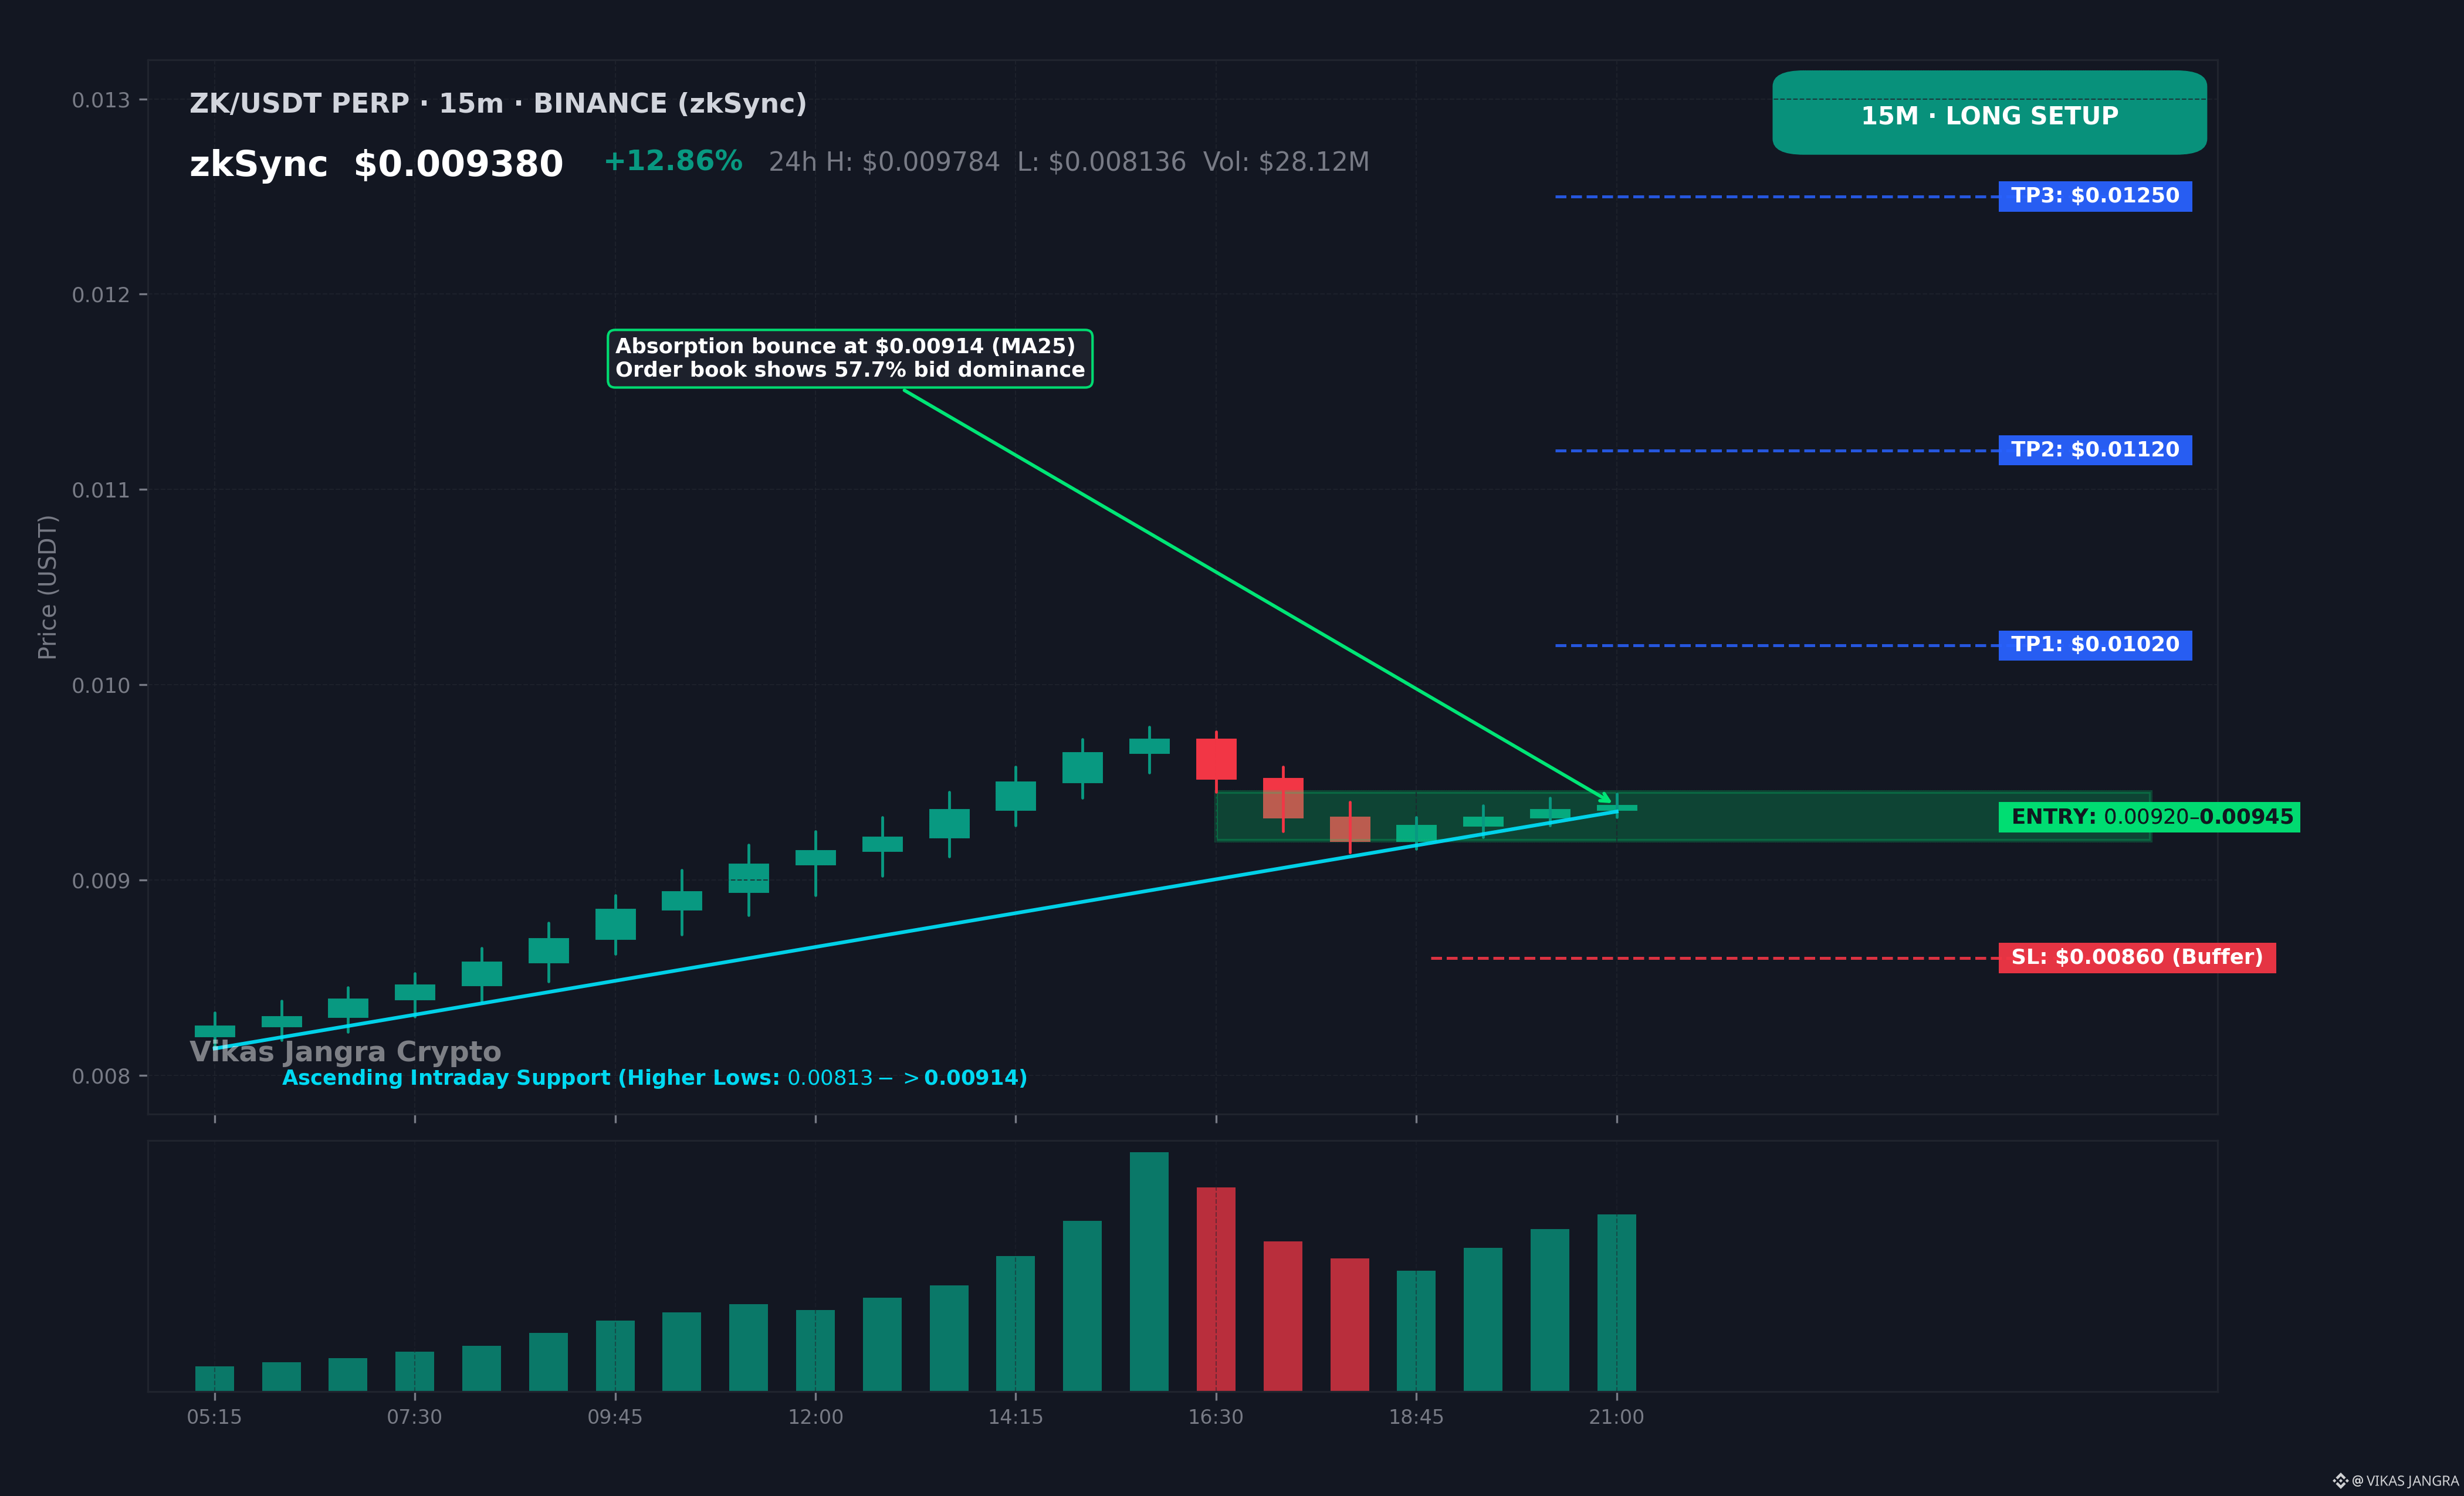The image size is (2464, 1496).
Task: Click the 07:30 time axis label
Action: tap(415, 1417)
